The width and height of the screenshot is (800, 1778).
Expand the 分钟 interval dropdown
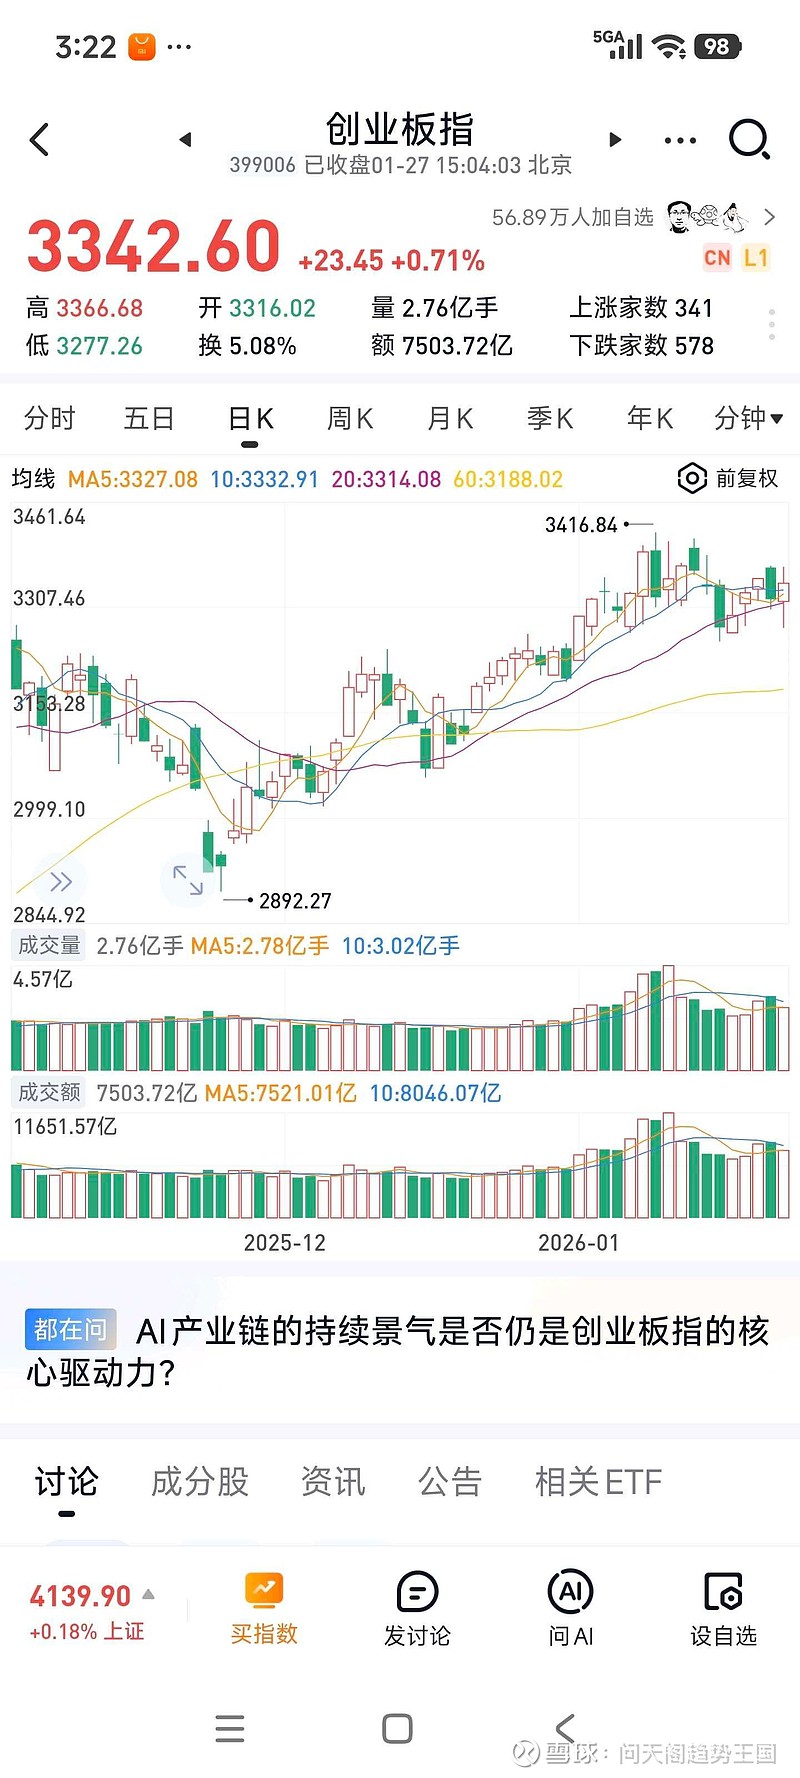coord(748,418)
